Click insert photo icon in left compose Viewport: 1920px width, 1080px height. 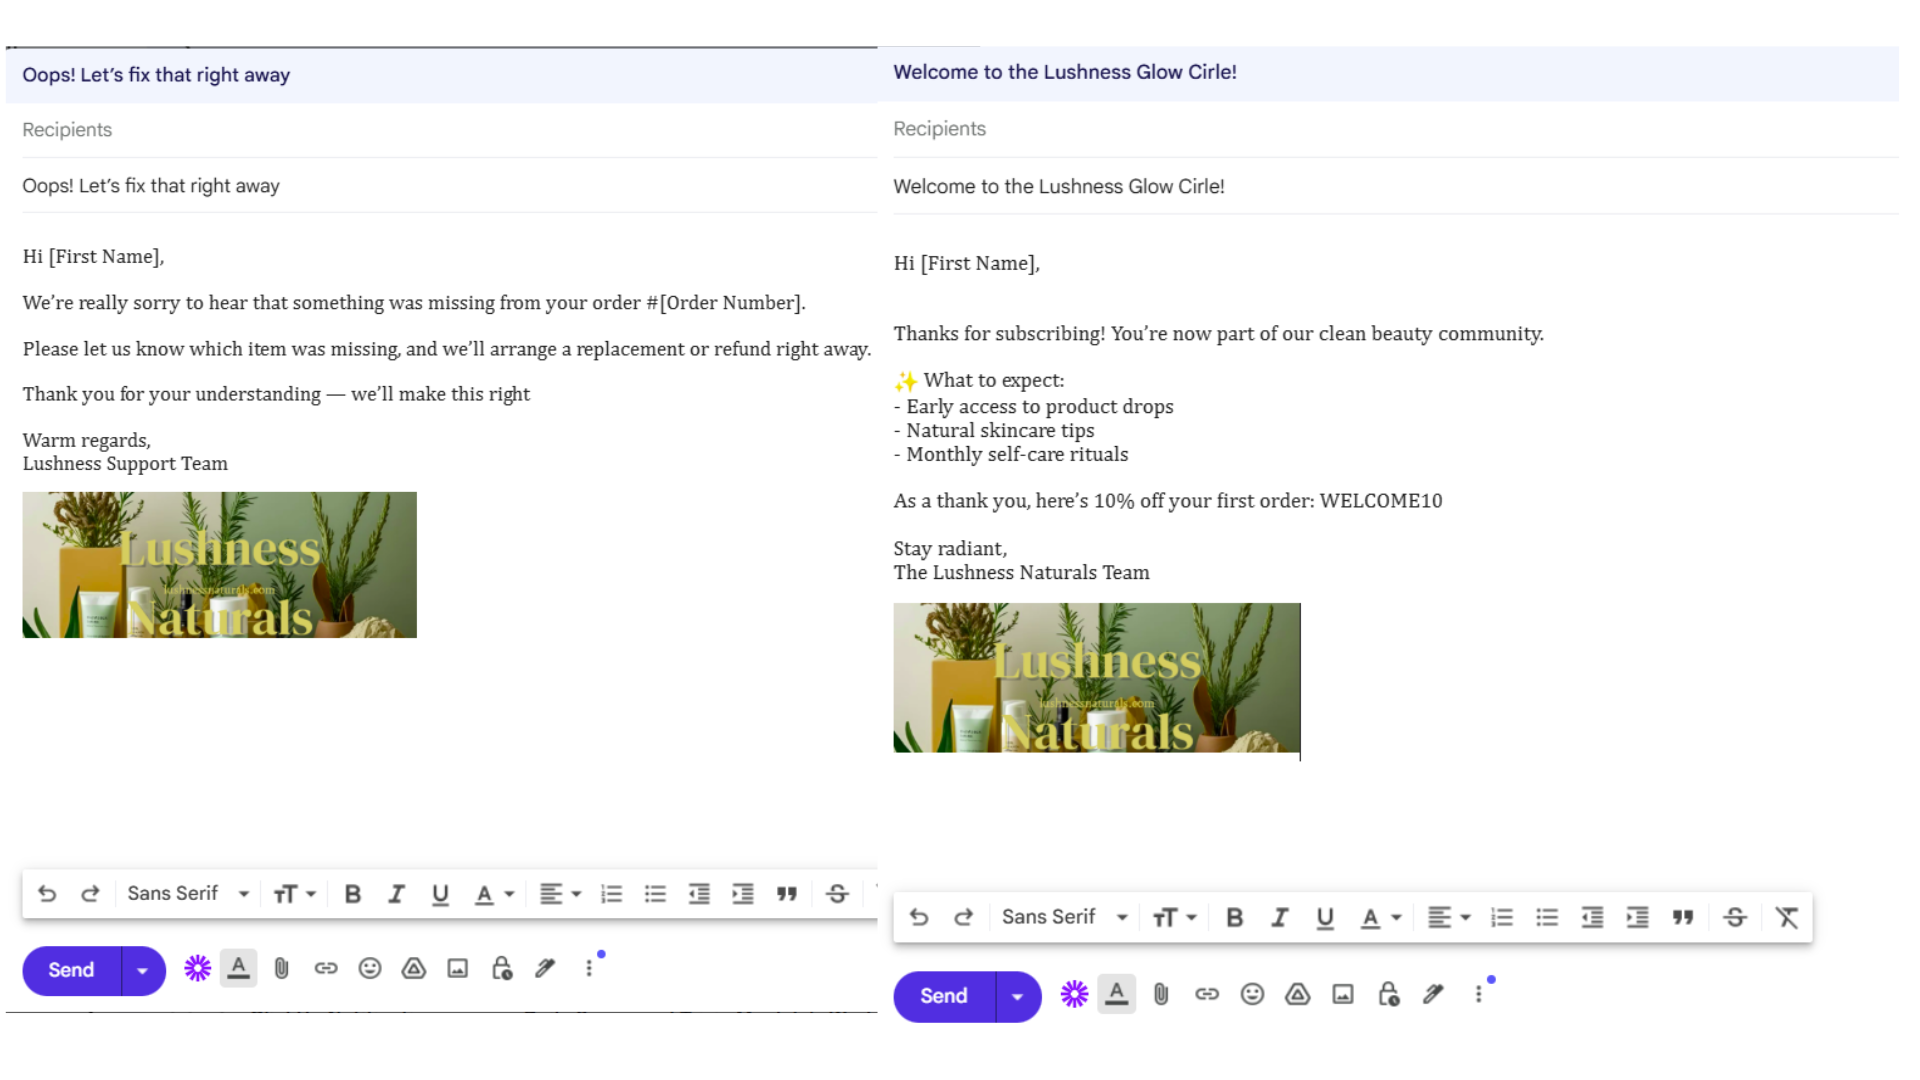click(x=457, y=968)
